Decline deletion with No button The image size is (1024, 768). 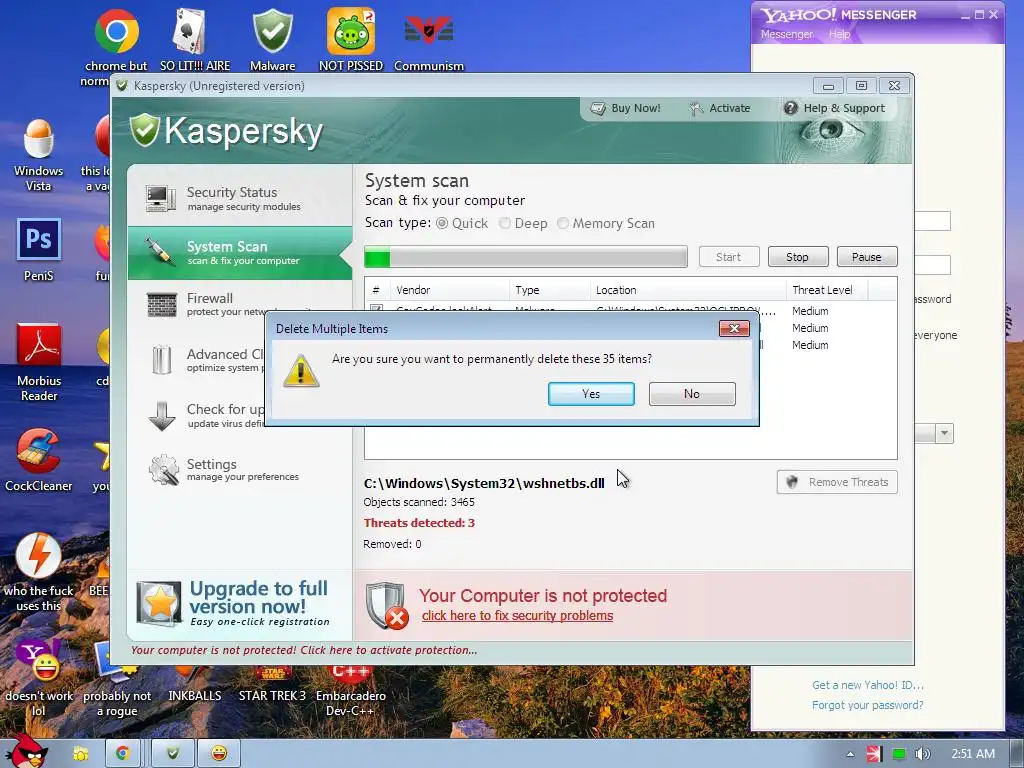click(x=692, y=394)
